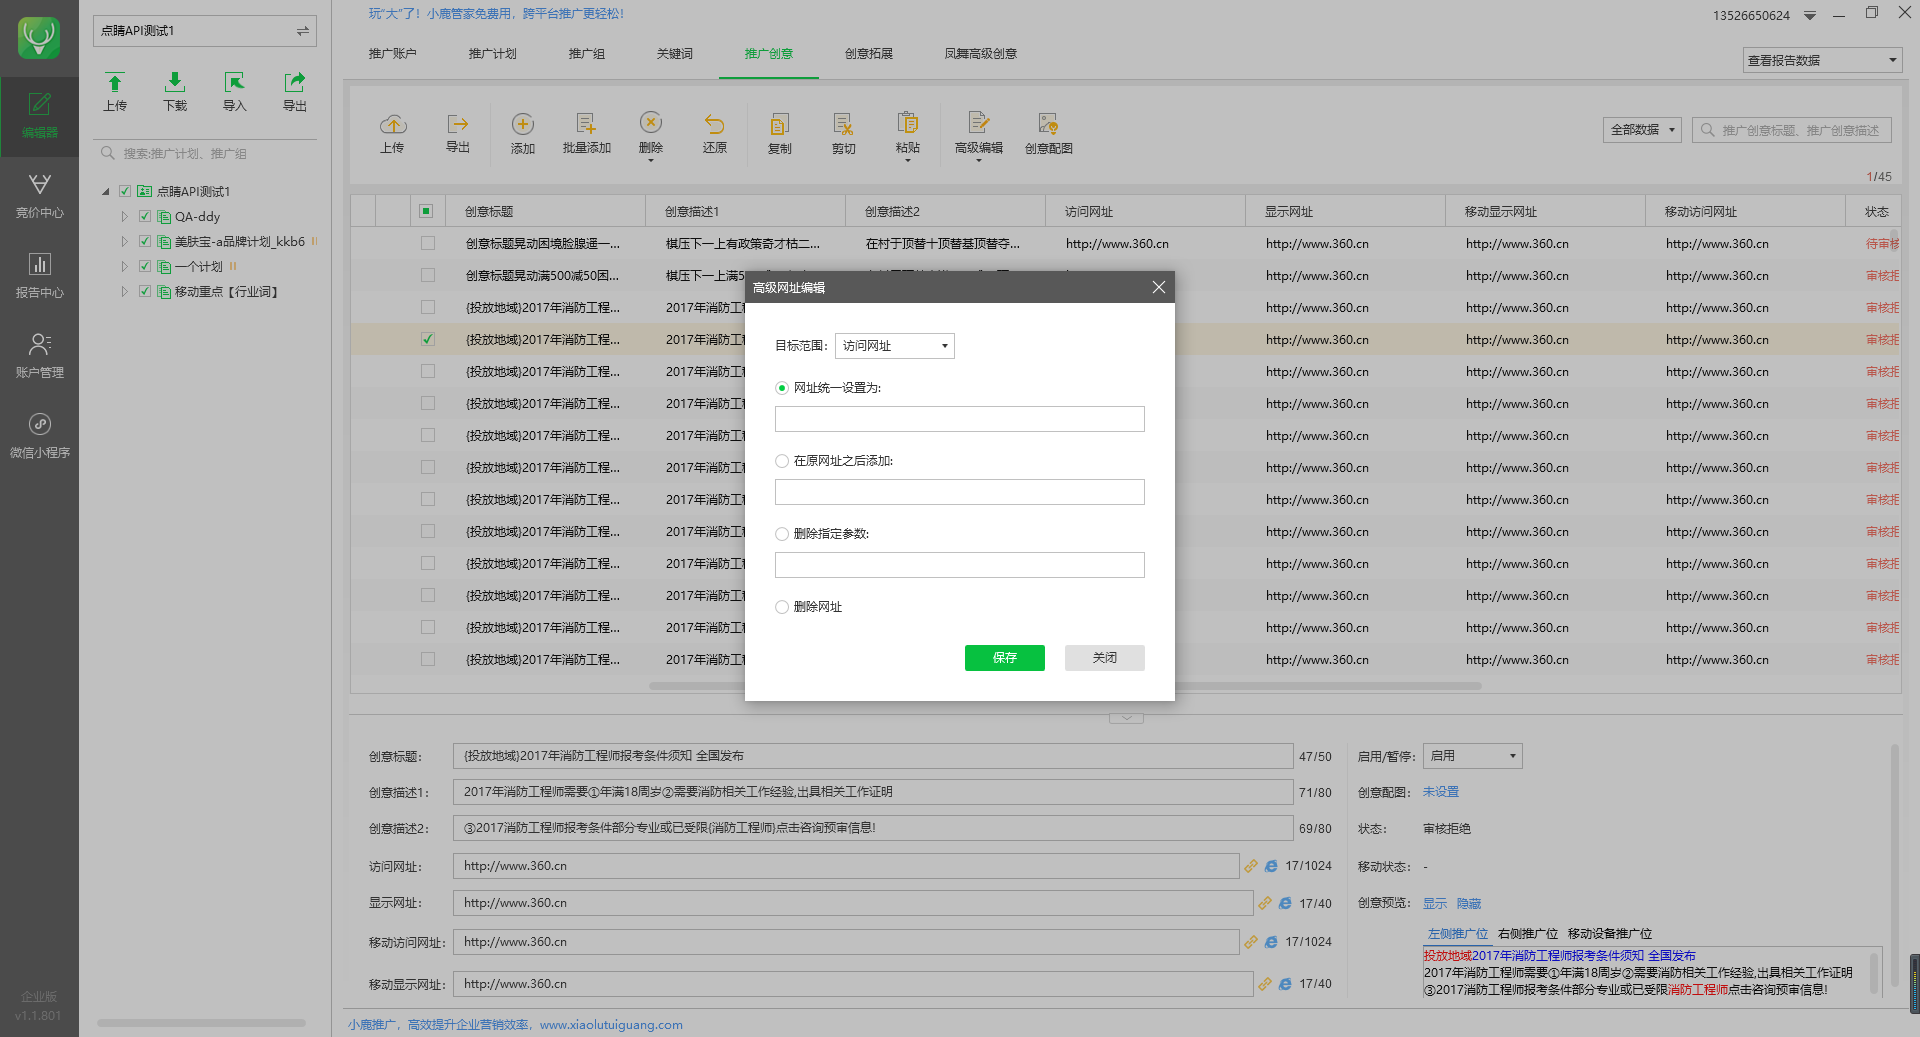Click the green 保存 button
Image resolution: width=1920 pixels, height=1037 pixels.
tap(1004, 658)
